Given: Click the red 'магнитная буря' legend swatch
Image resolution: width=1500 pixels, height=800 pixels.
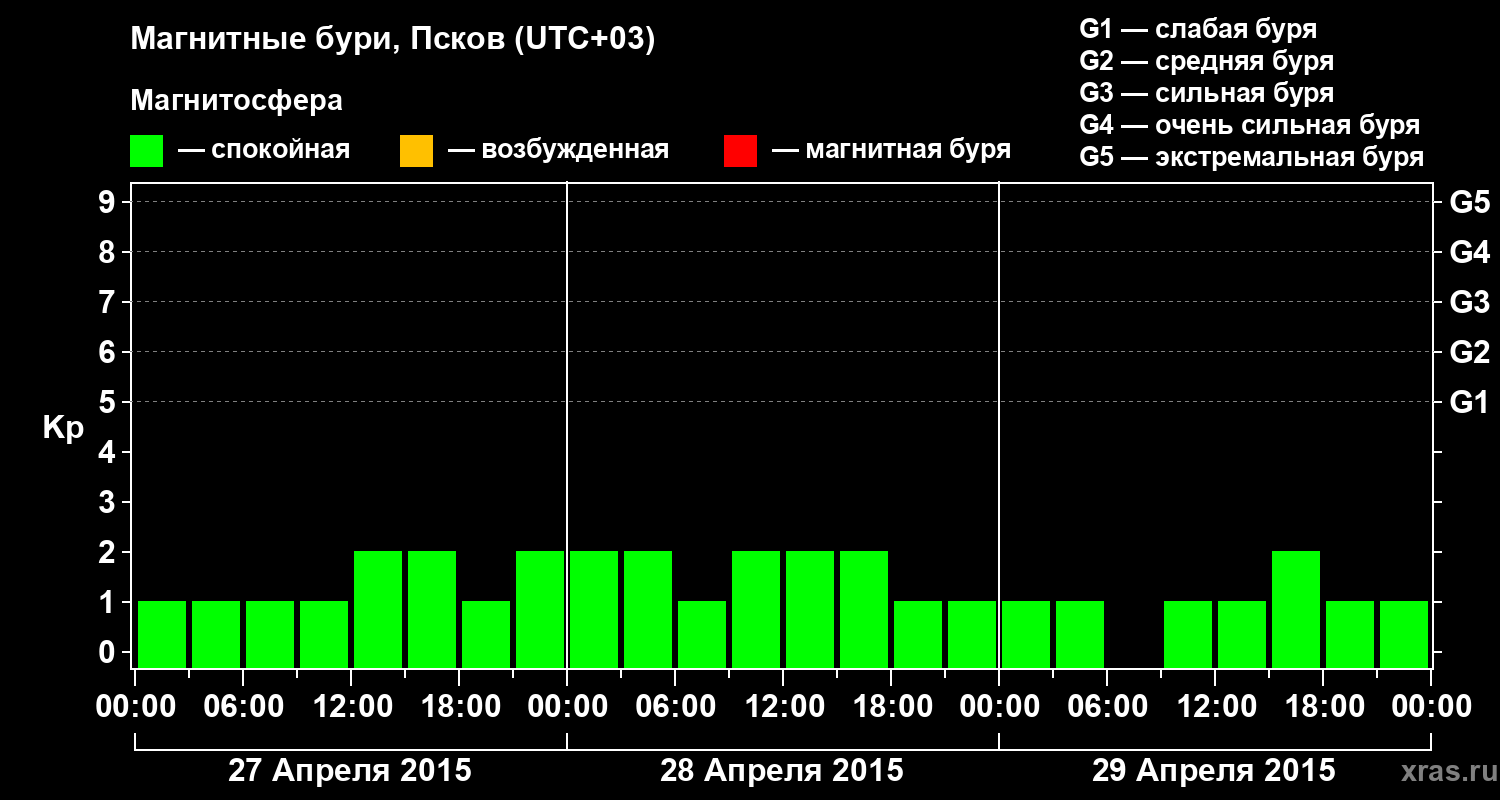Looking at the screenshot, I should coord(740,151).
